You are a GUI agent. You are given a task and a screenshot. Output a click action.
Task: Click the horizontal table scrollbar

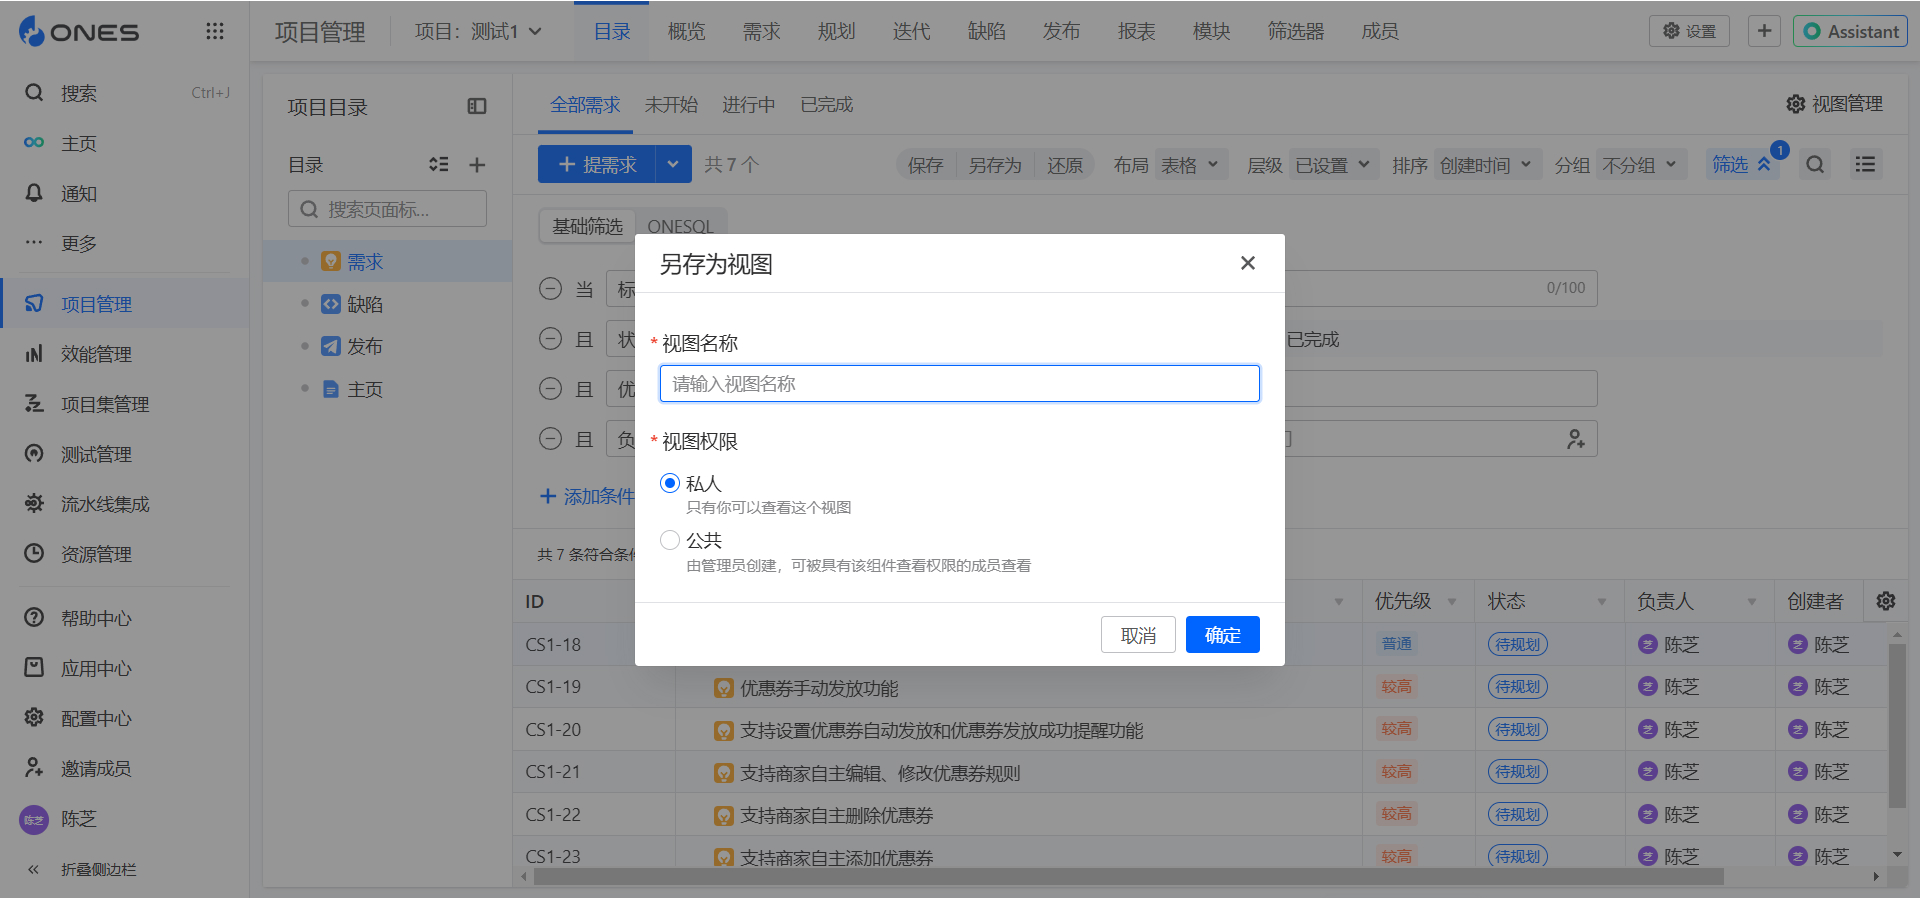coord(1128,877)
